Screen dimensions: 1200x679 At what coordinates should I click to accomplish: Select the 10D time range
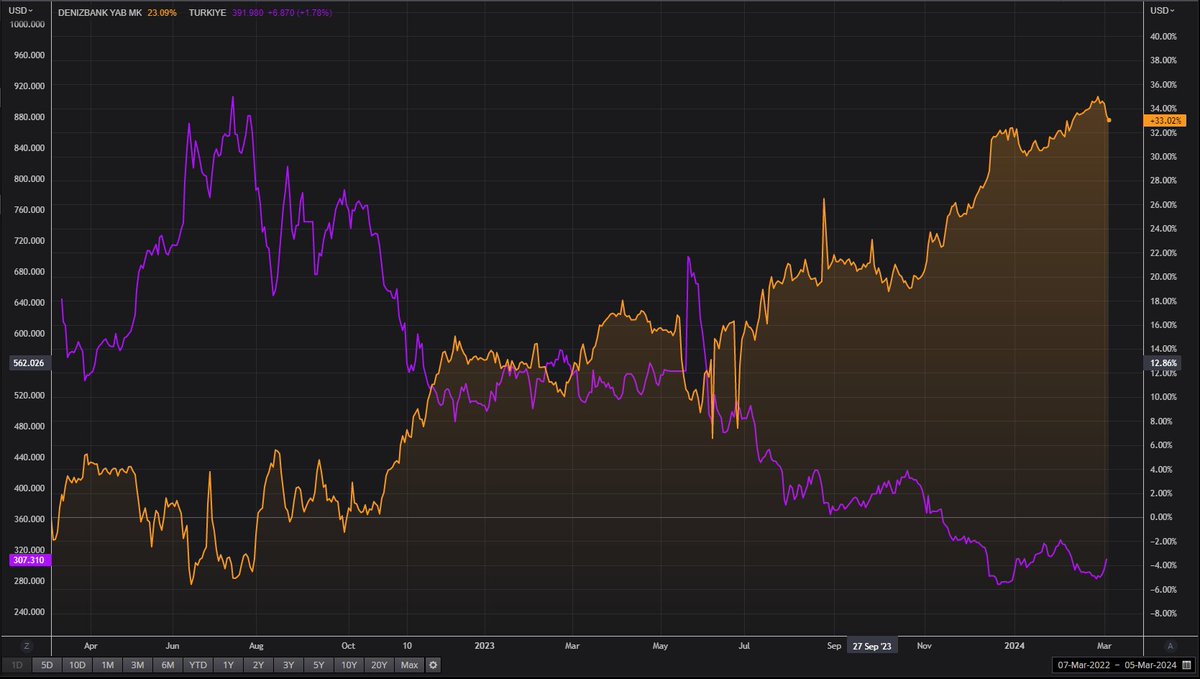pos(78,665)
